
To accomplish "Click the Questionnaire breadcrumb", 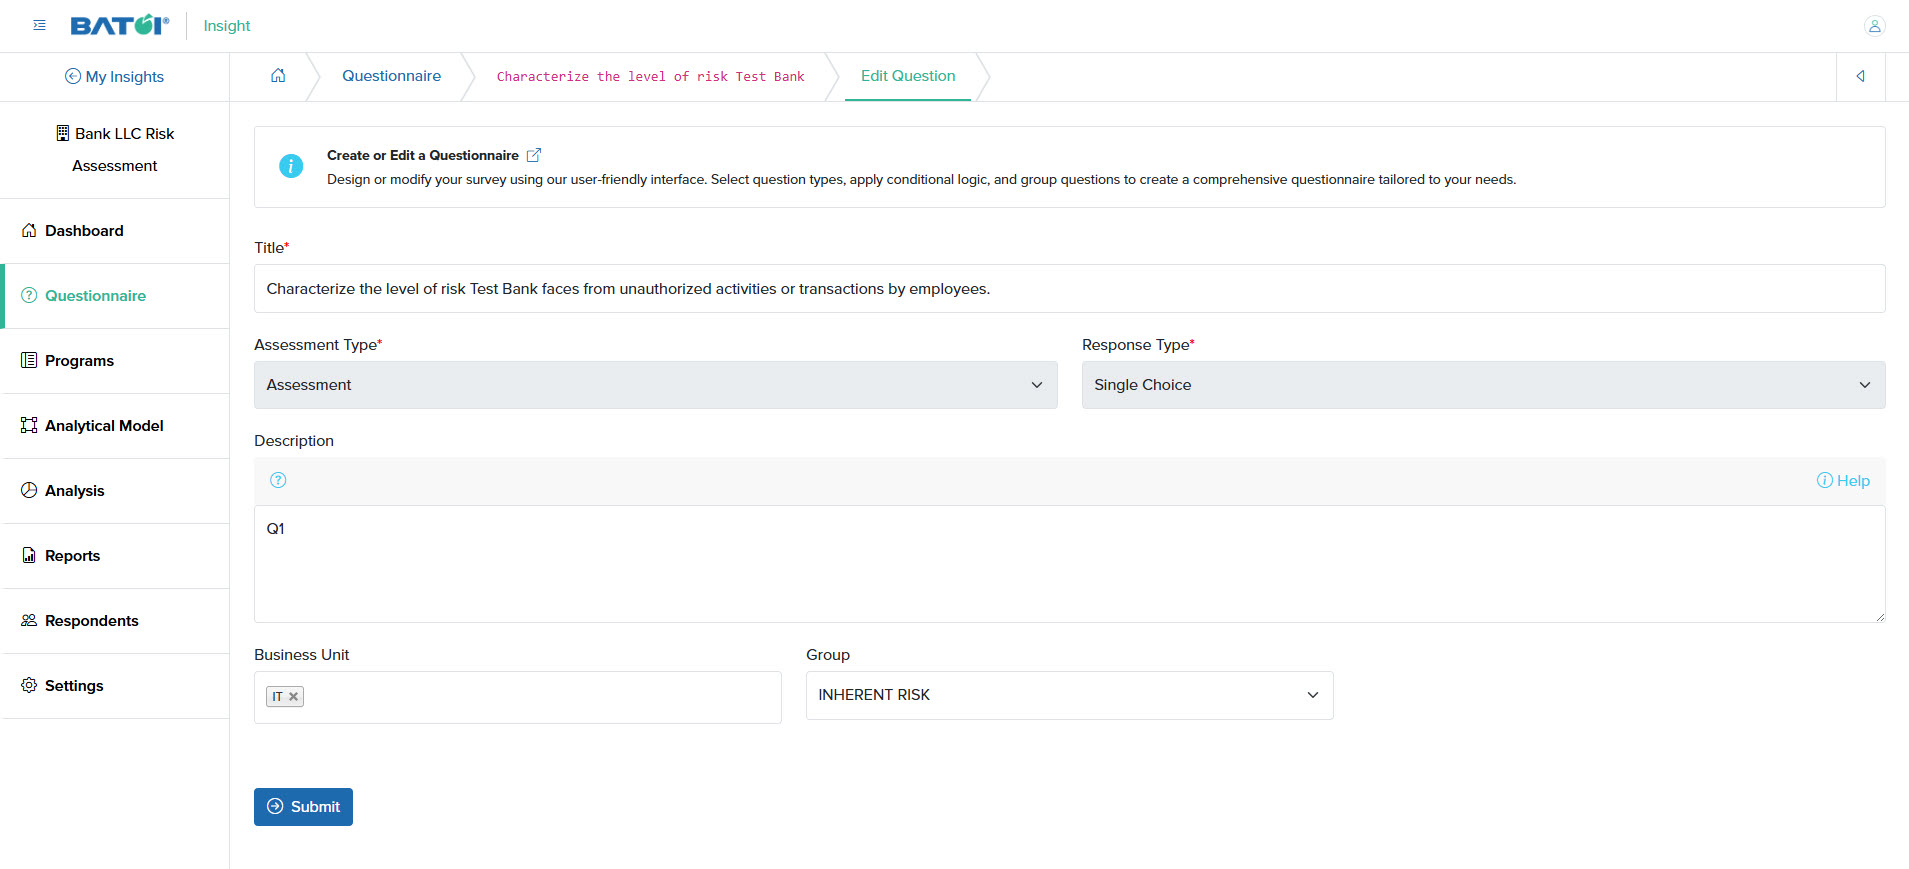I will 391,76.
